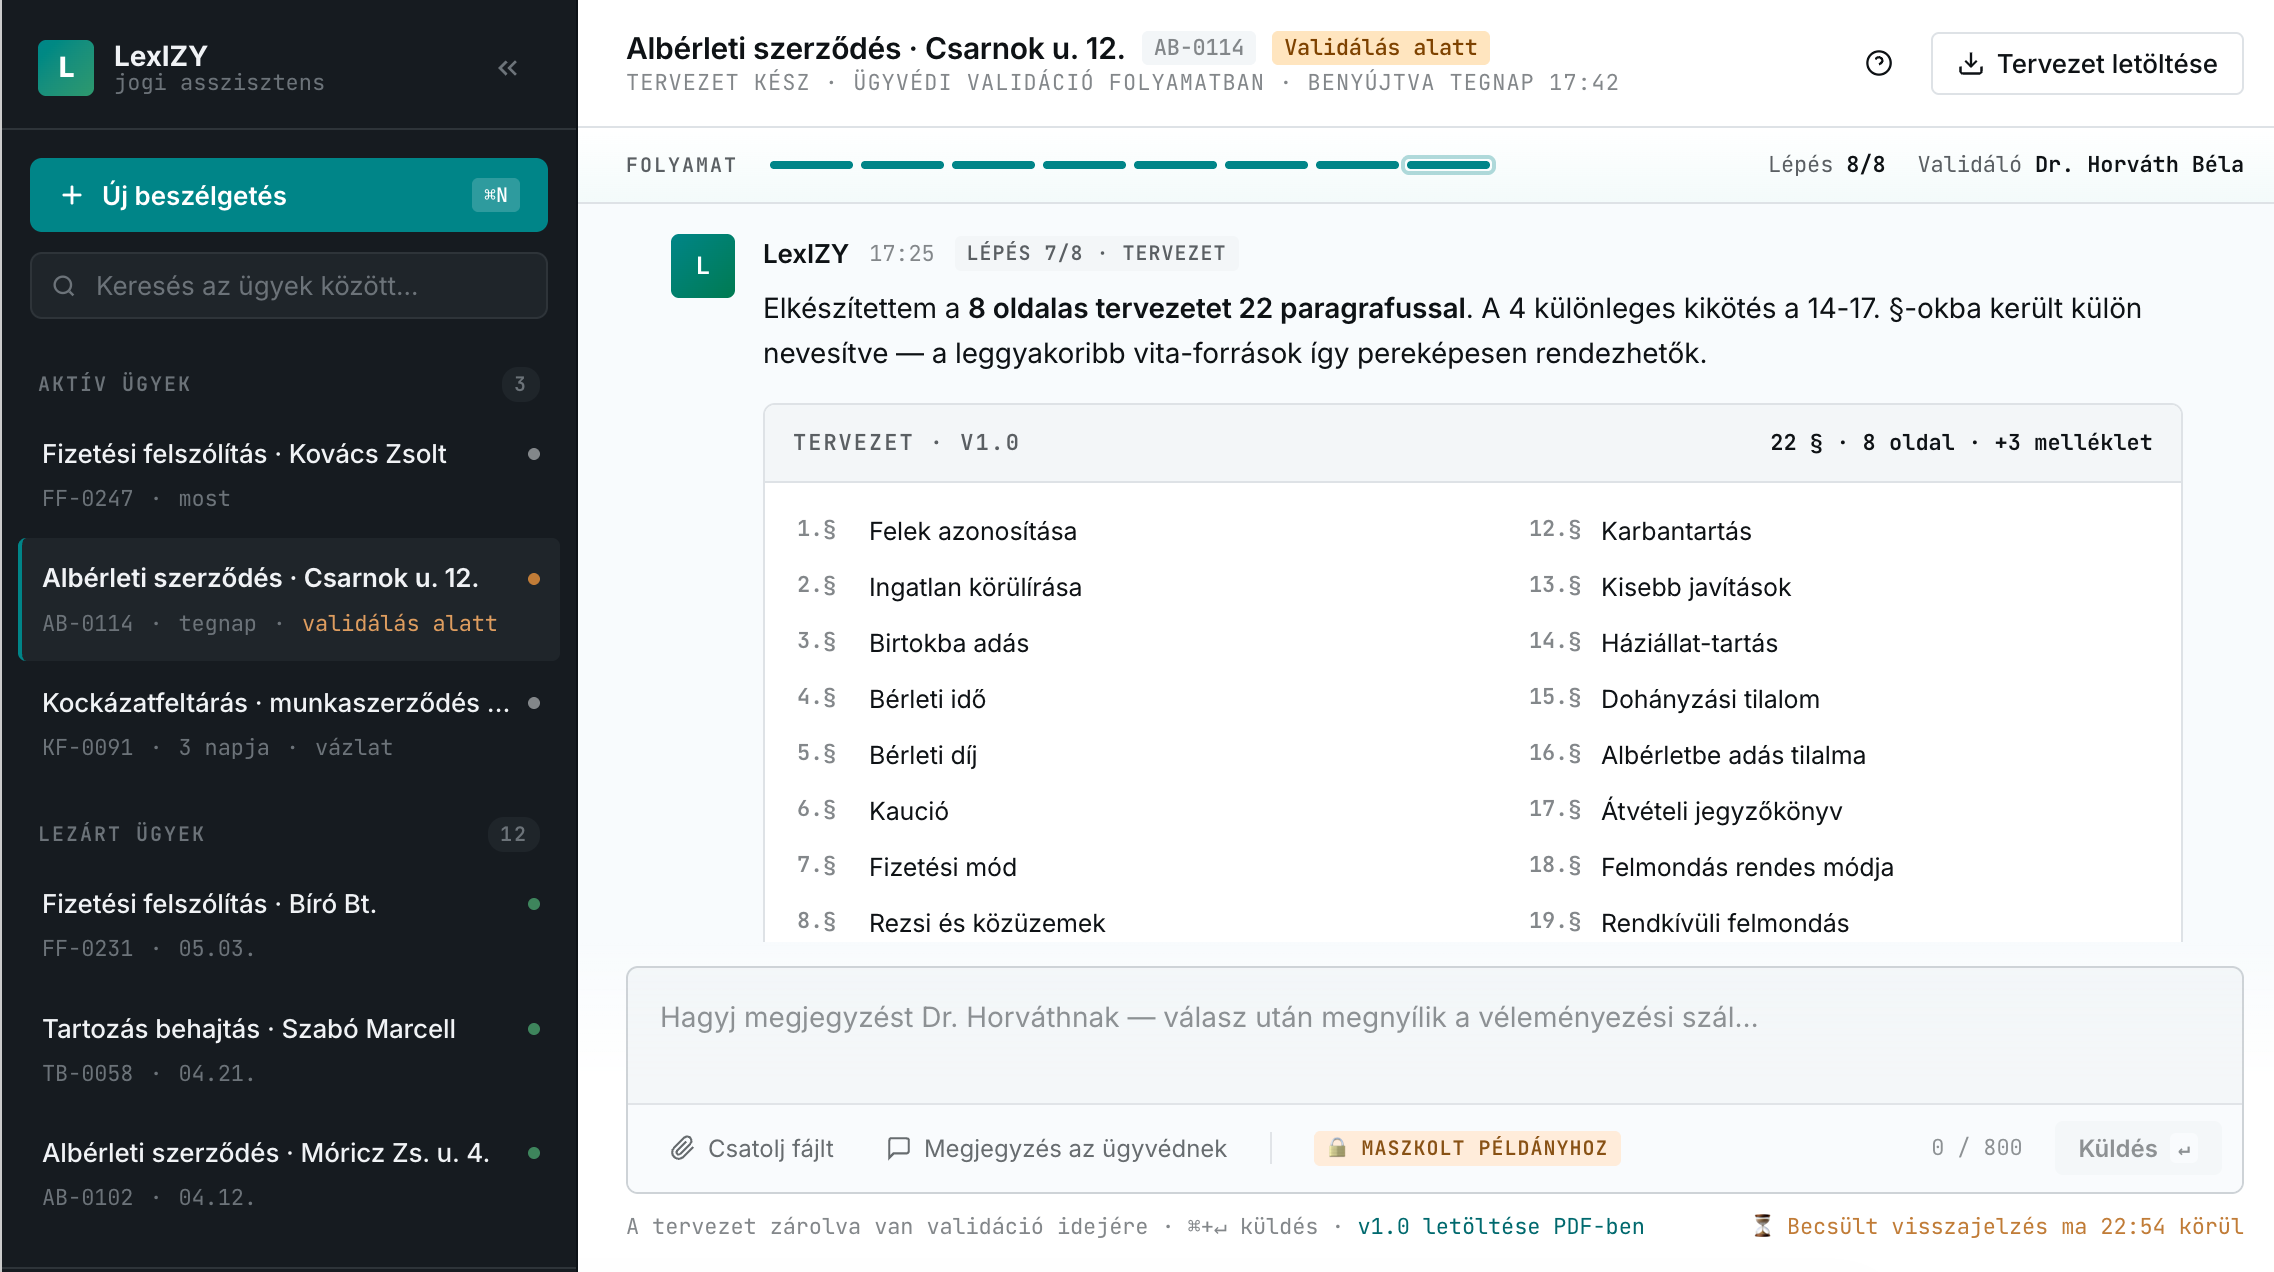Click Csatolj fájlt attach button
The image size is (2274, 1272).
pos(752,1148)
